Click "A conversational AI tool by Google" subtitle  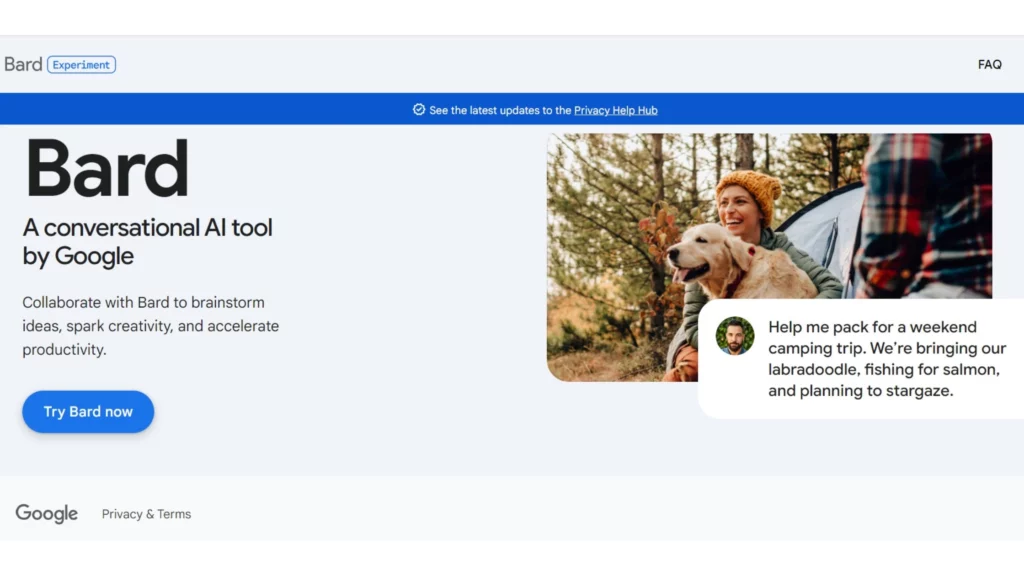tap(148, 242)
